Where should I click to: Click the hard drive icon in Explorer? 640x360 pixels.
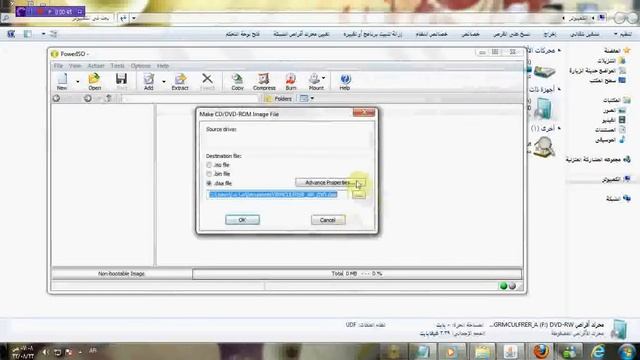[x=544, y=71]
